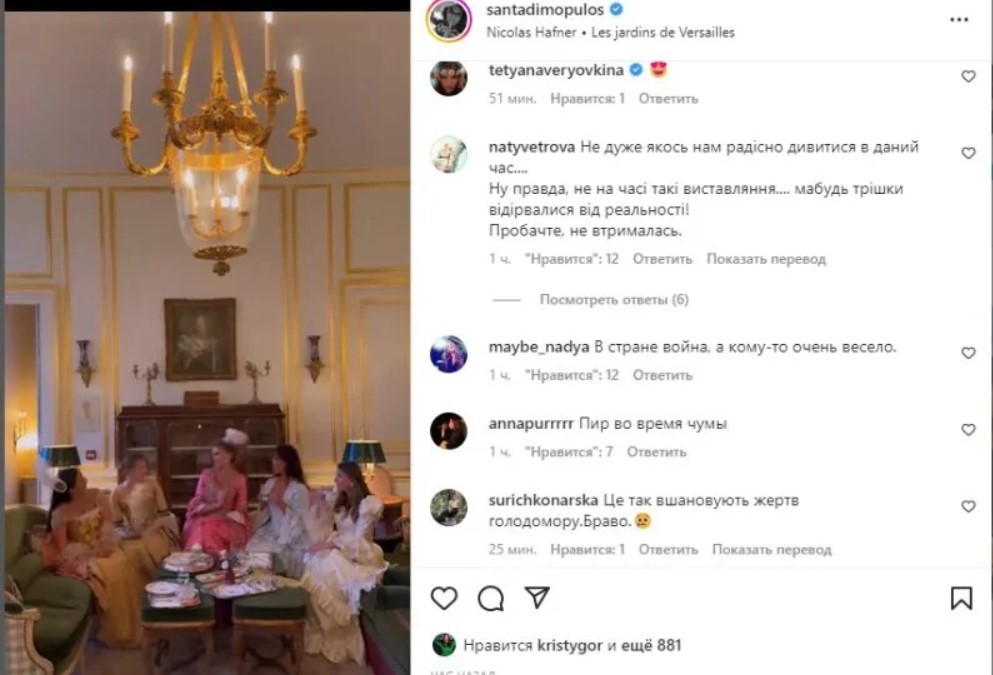Open the santadimopulos username link

545,9
